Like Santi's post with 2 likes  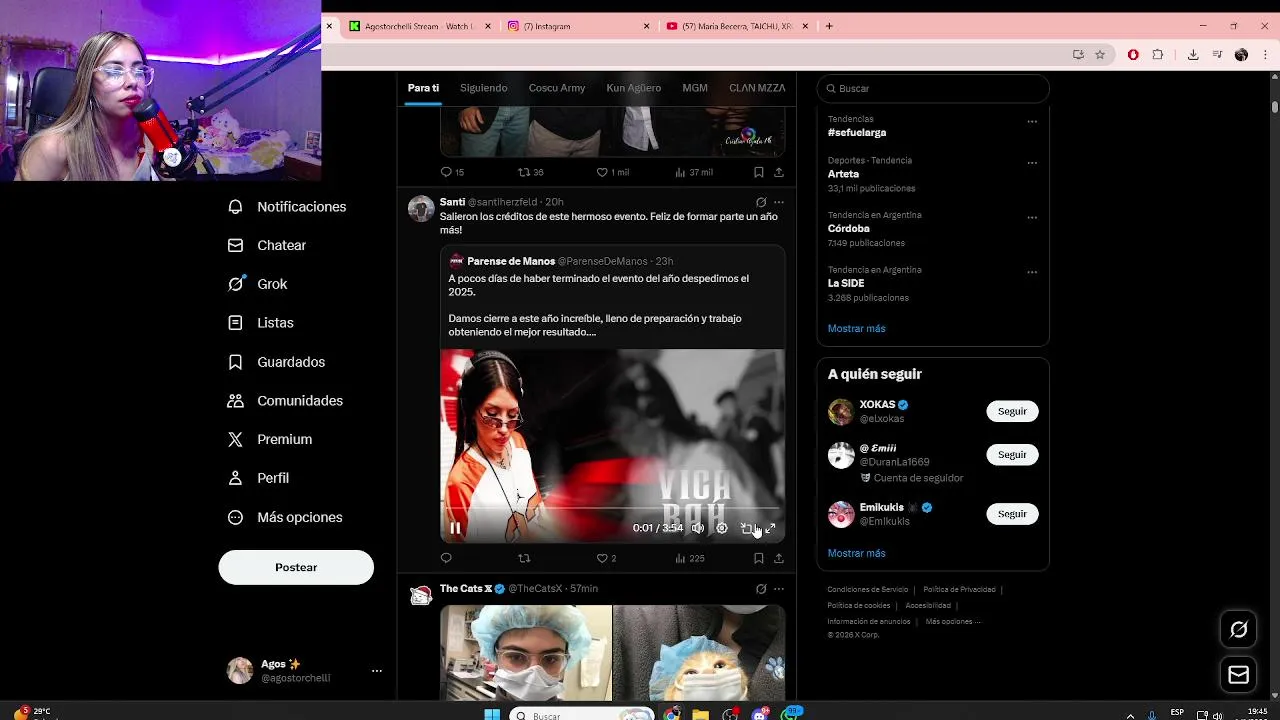[x=606, y=558]
